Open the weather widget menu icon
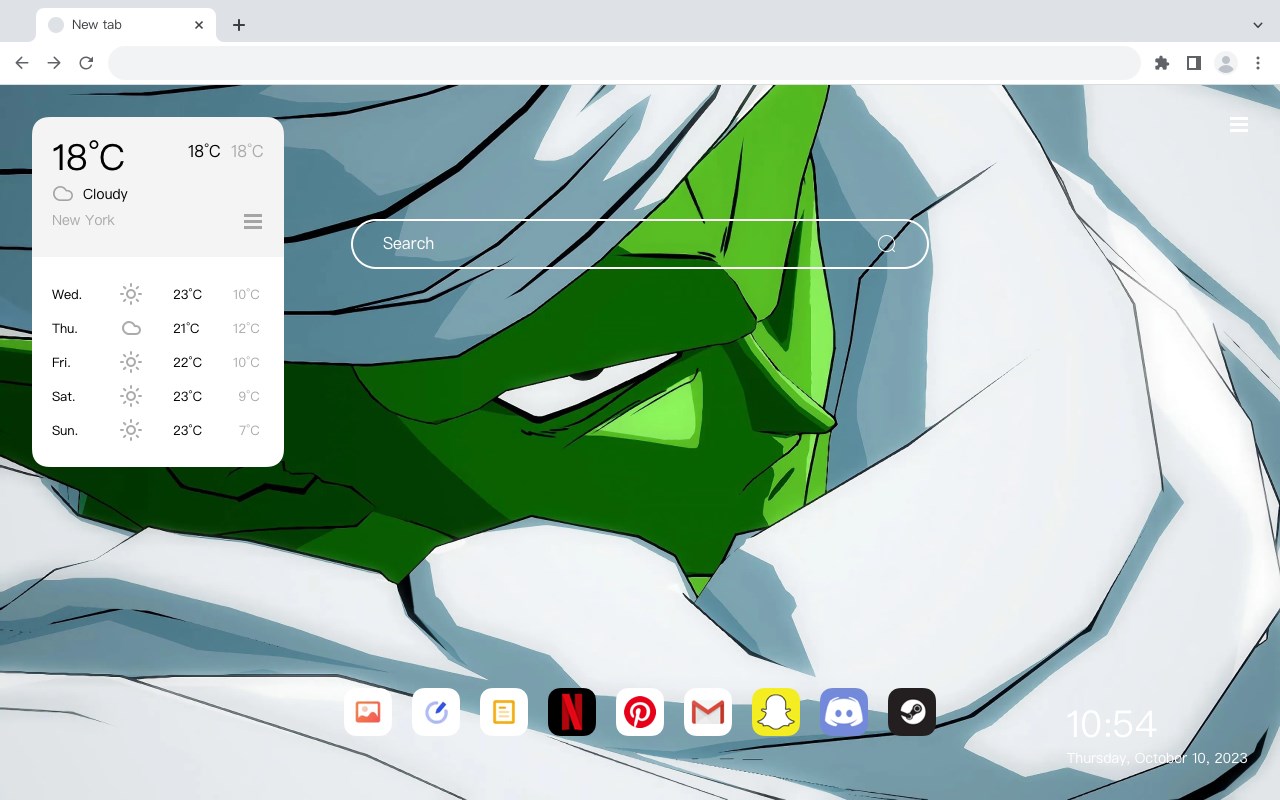The image size is (1280, 800). [253, 221]
